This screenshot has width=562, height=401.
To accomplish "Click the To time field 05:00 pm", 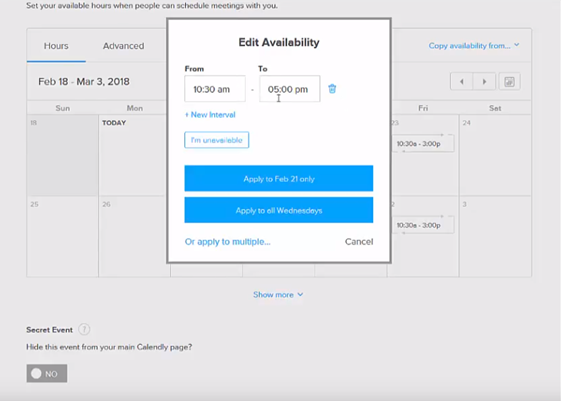I will point(290,89).
